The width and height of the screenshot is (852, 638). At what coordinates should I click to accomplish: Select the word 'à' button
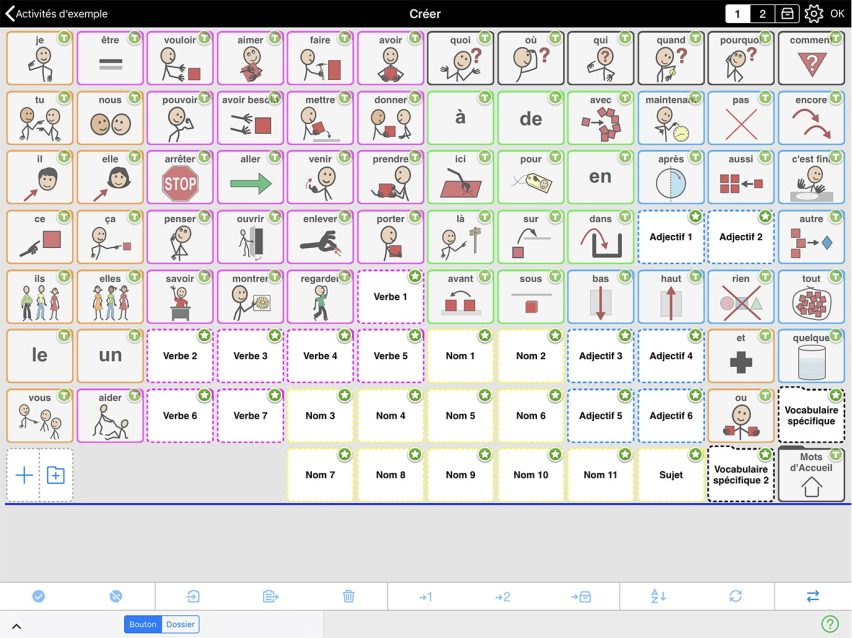coord(460,118)
